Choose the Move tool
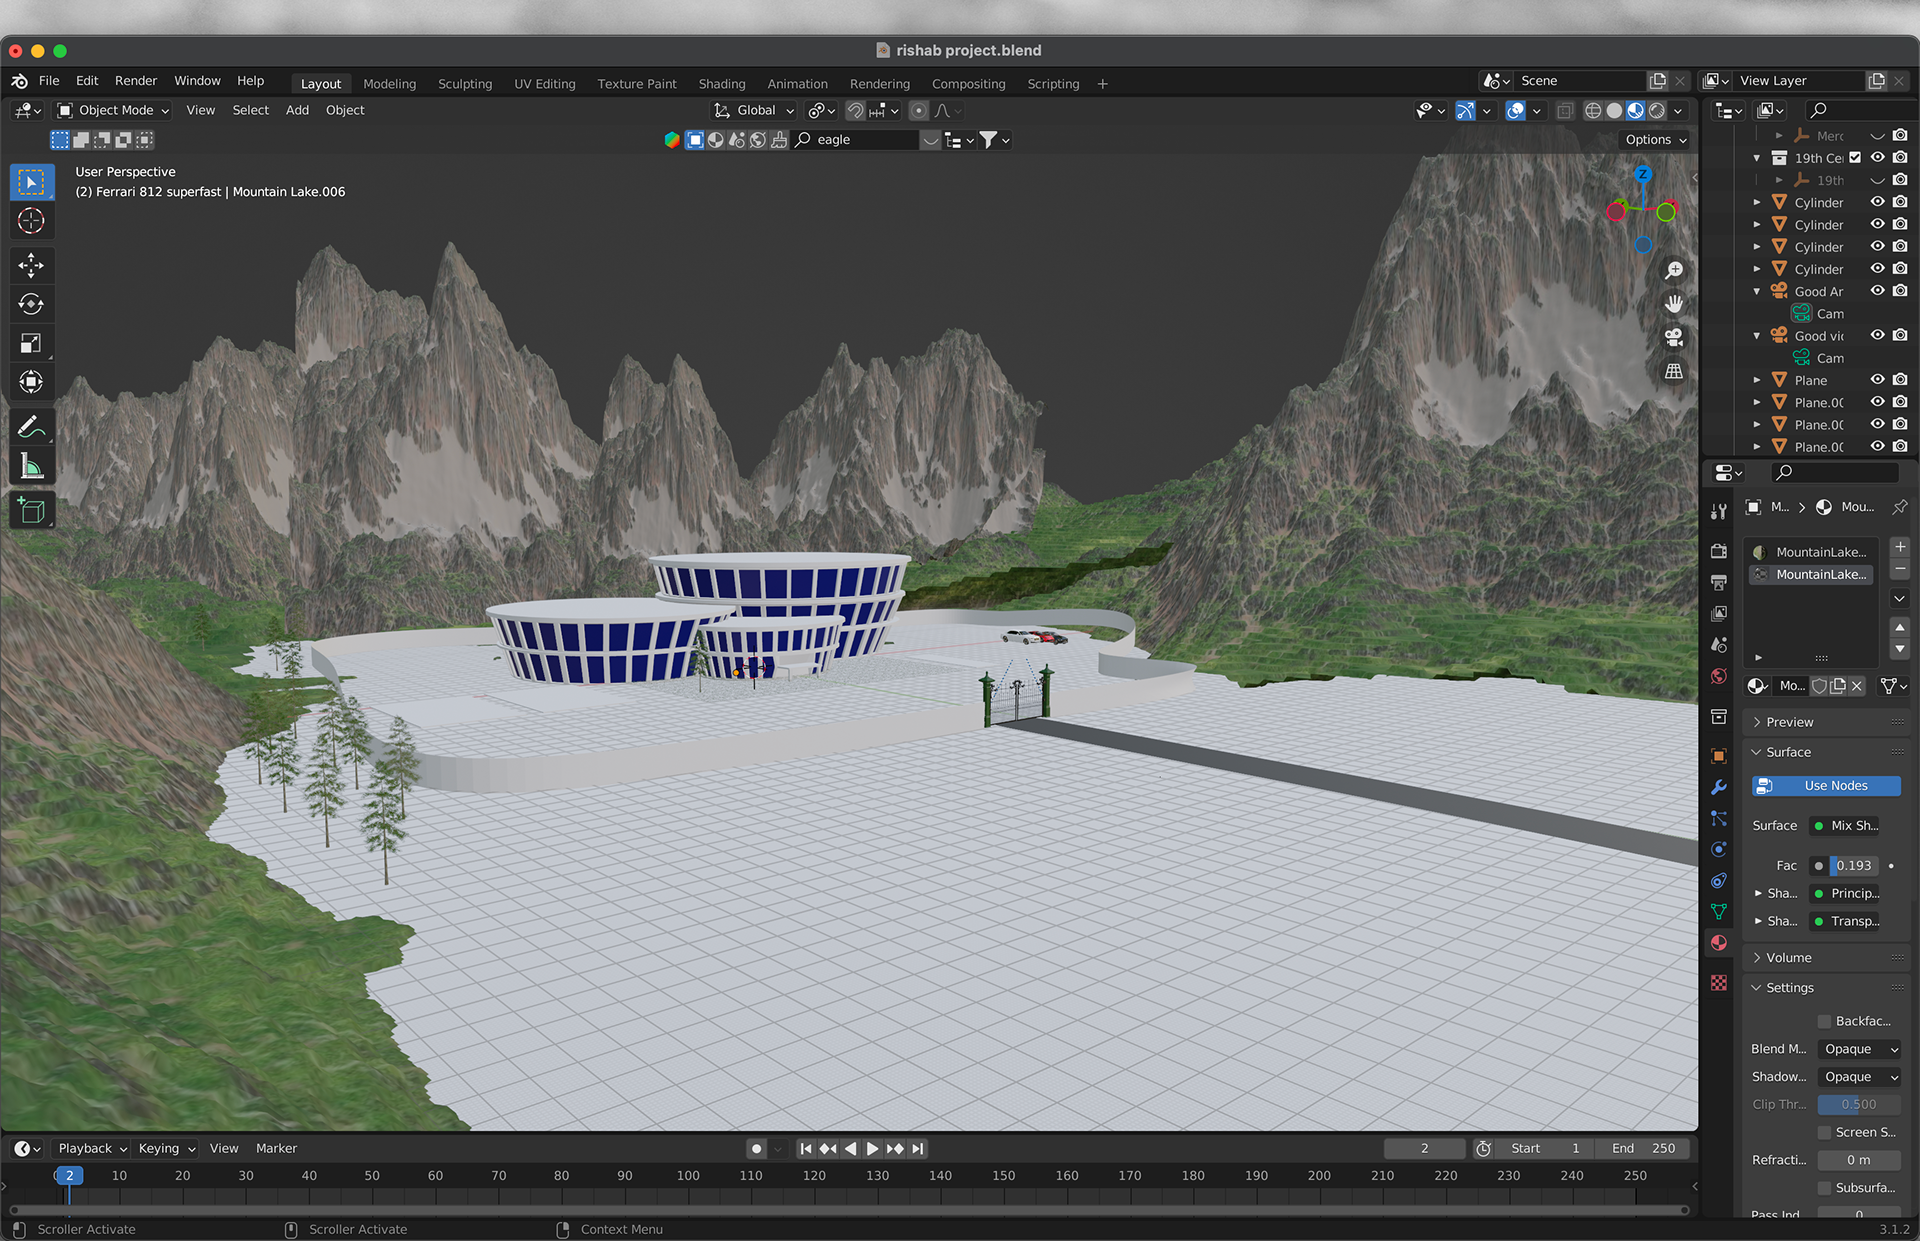Image resolution: width=1920 pixels, height=1241 pixels. click(31, 265)
